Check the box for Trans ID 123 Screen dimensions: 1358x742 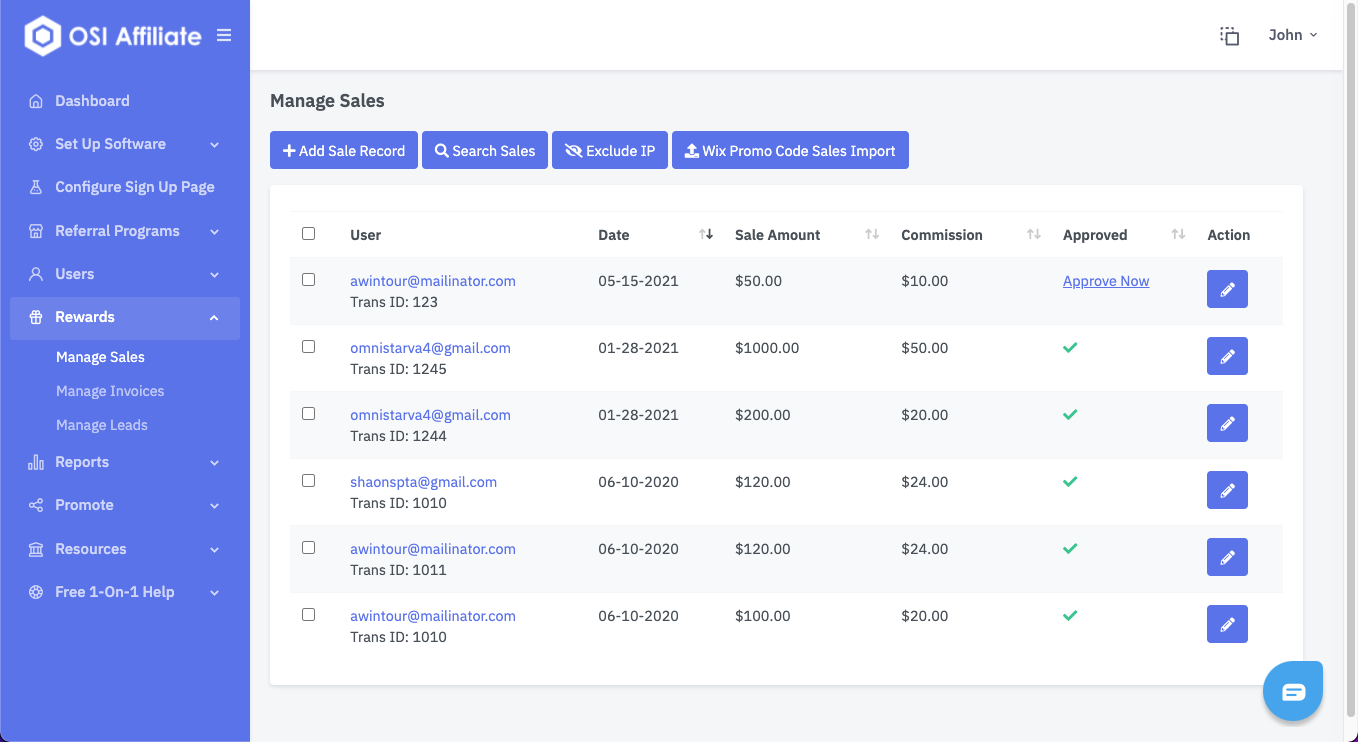tap(308, 280)
